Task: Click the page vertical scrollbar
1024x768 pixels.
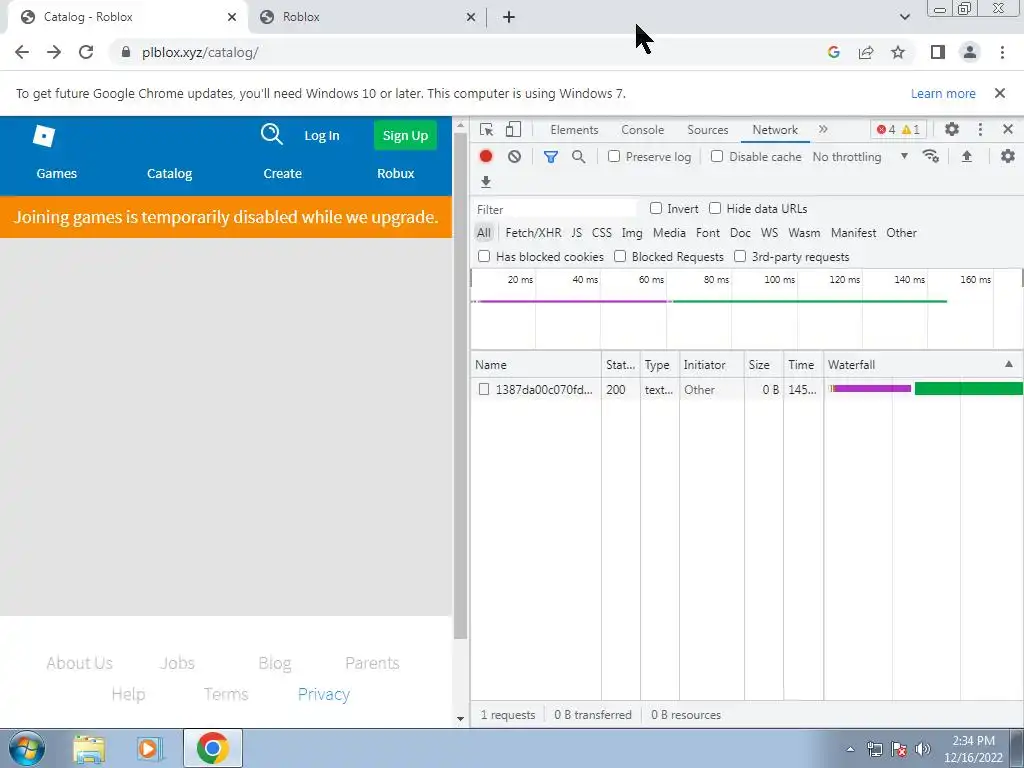Action: pos(460,385)
